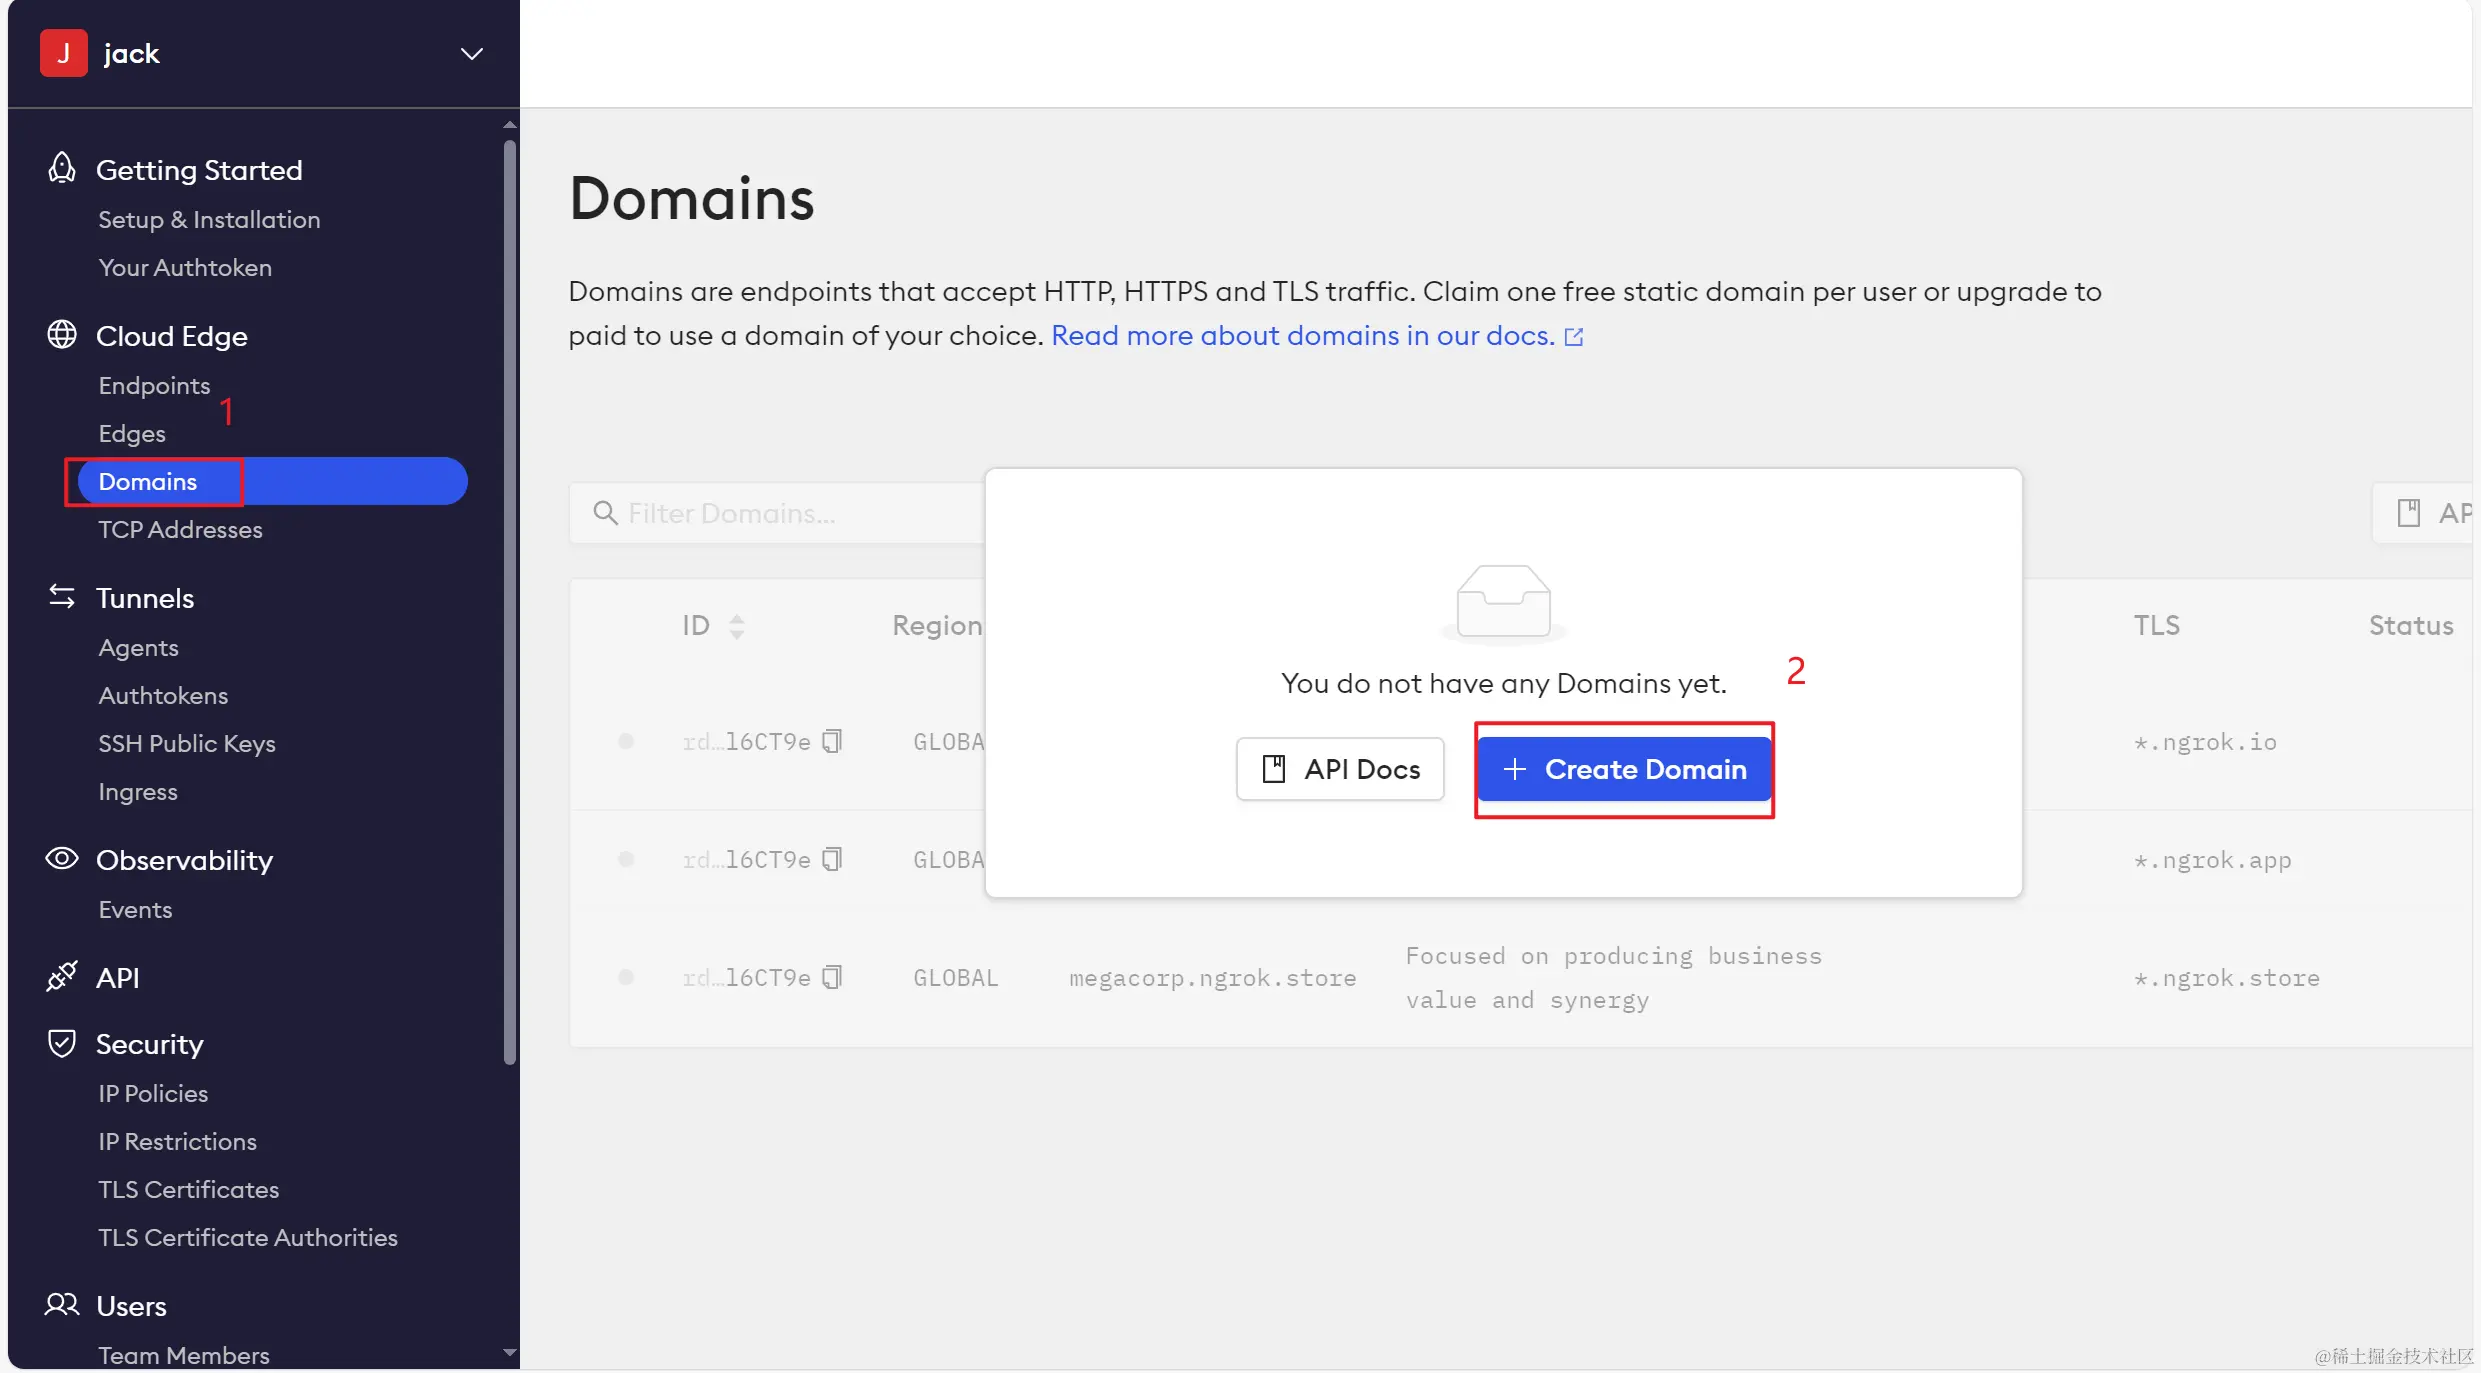Screen dimensions: 2481x1373
Task: Follow the Read more about domains link
Action: (x=1303, y=336)
